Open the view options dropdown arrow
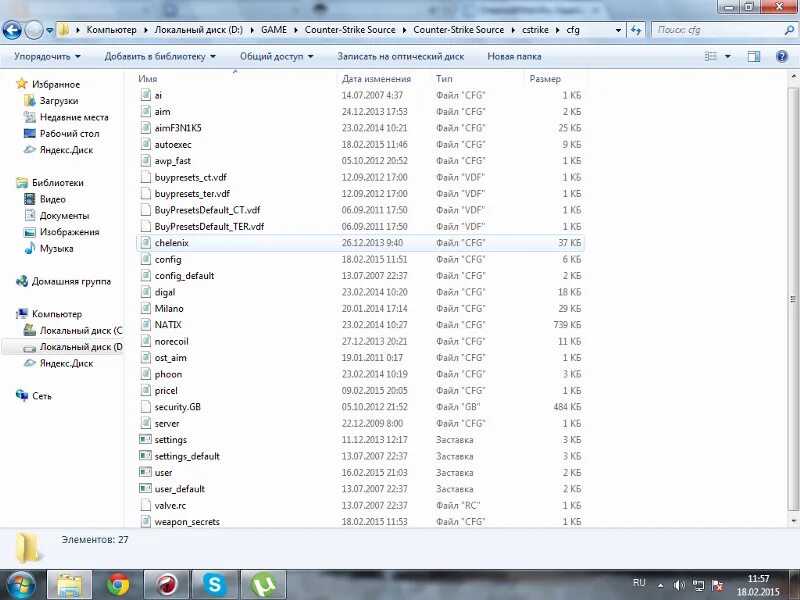Viewport: 800px width, 600px height. coord(728,56)
